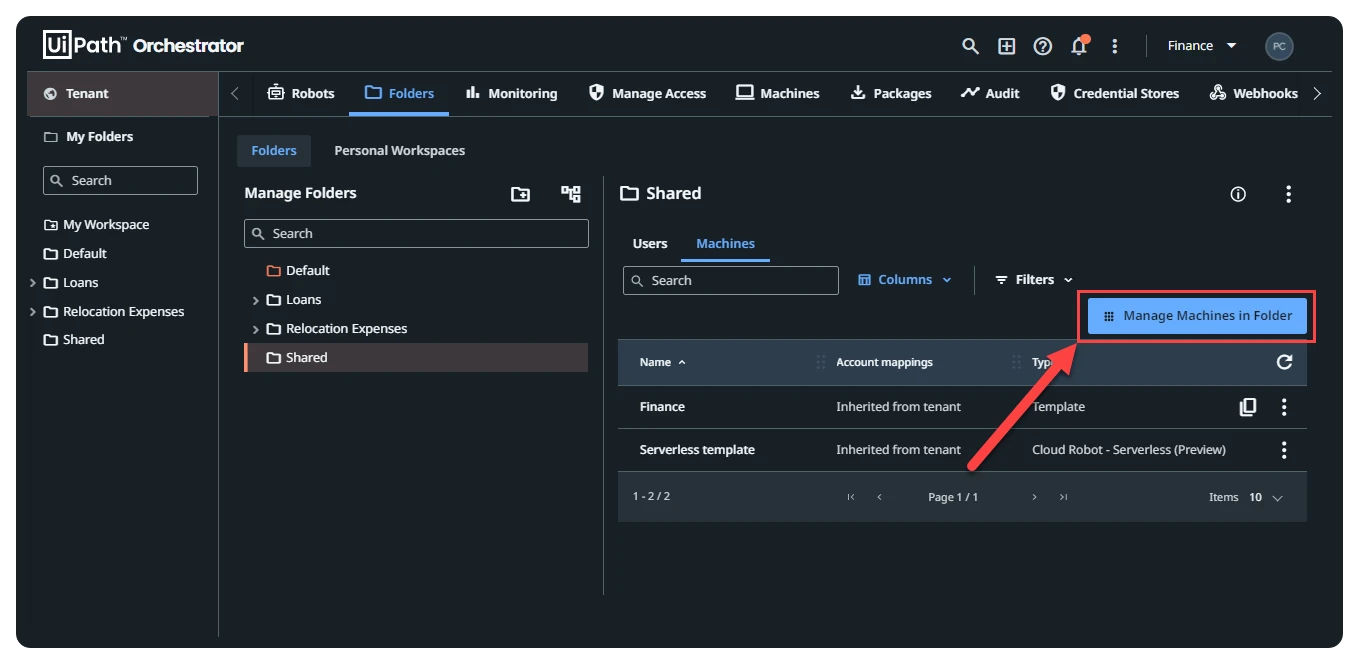Select Default folder in sidebar
Viewport: 1363px width, 668px height.
click(x=84, y=254)
